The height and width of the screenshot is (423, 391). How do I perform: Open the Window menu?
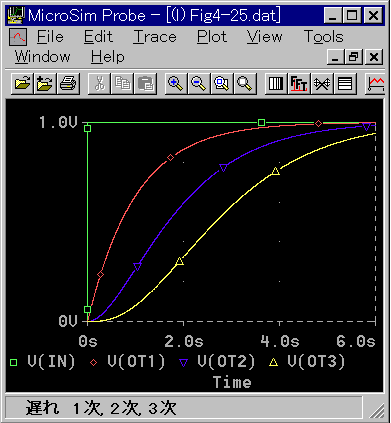[x=43, y=57]
